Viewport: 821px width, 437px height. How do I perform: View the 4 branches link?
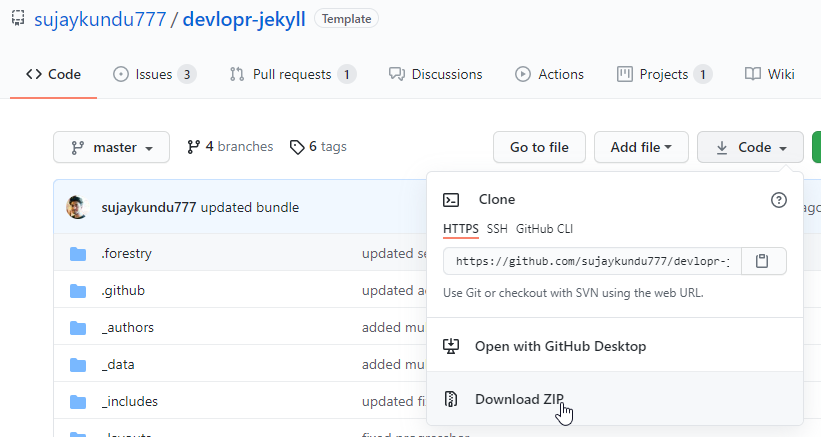coord(230,147)
